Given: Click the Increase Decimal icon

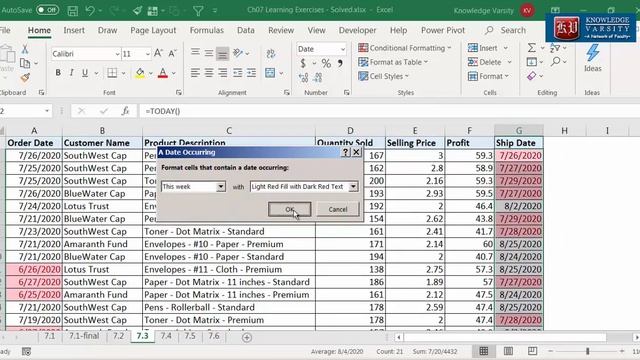Looking at the screenshot, I should (303, 78).
